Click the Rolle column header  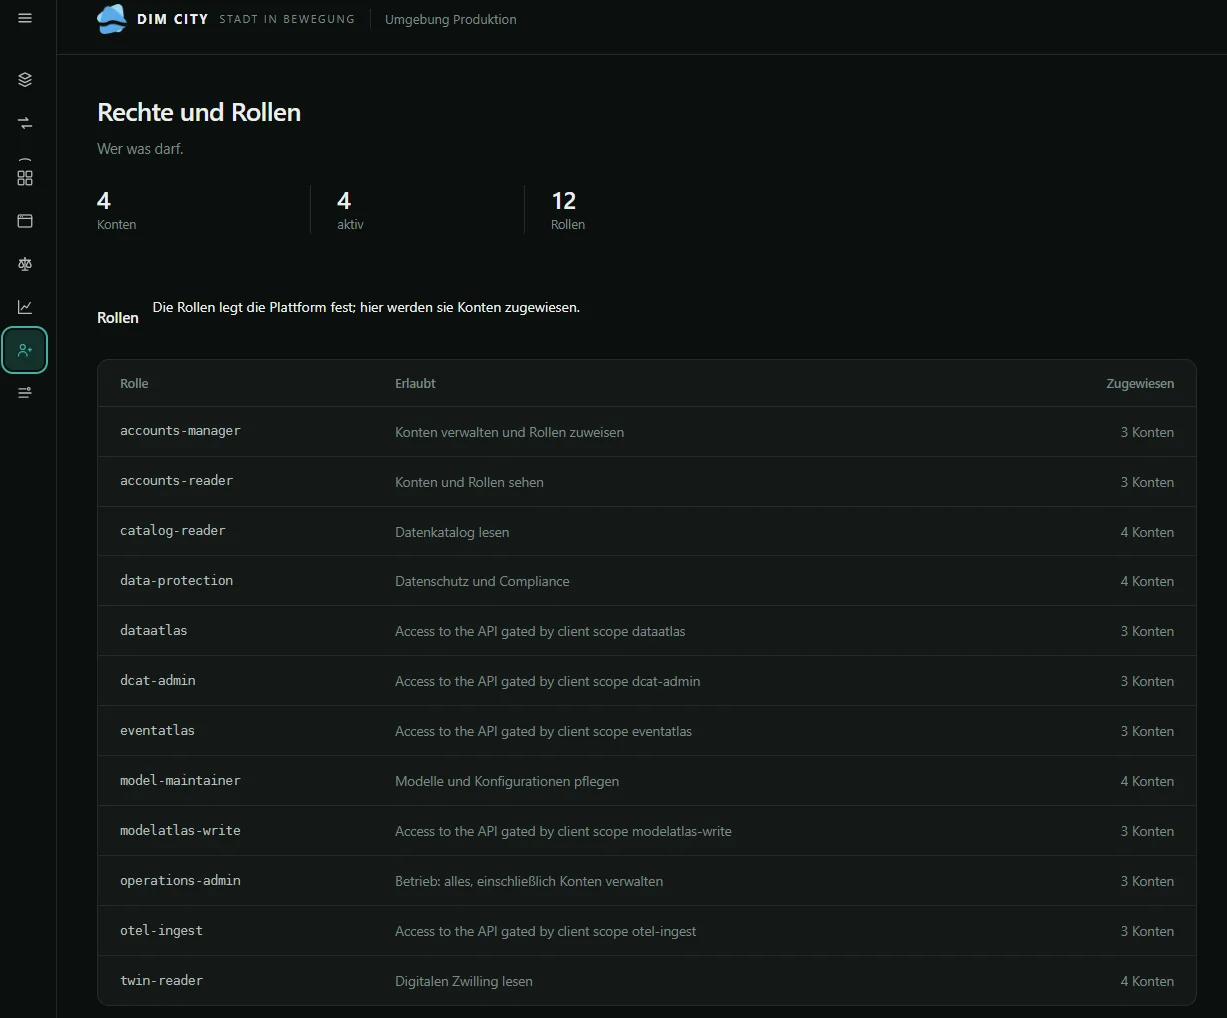[134, 383]
